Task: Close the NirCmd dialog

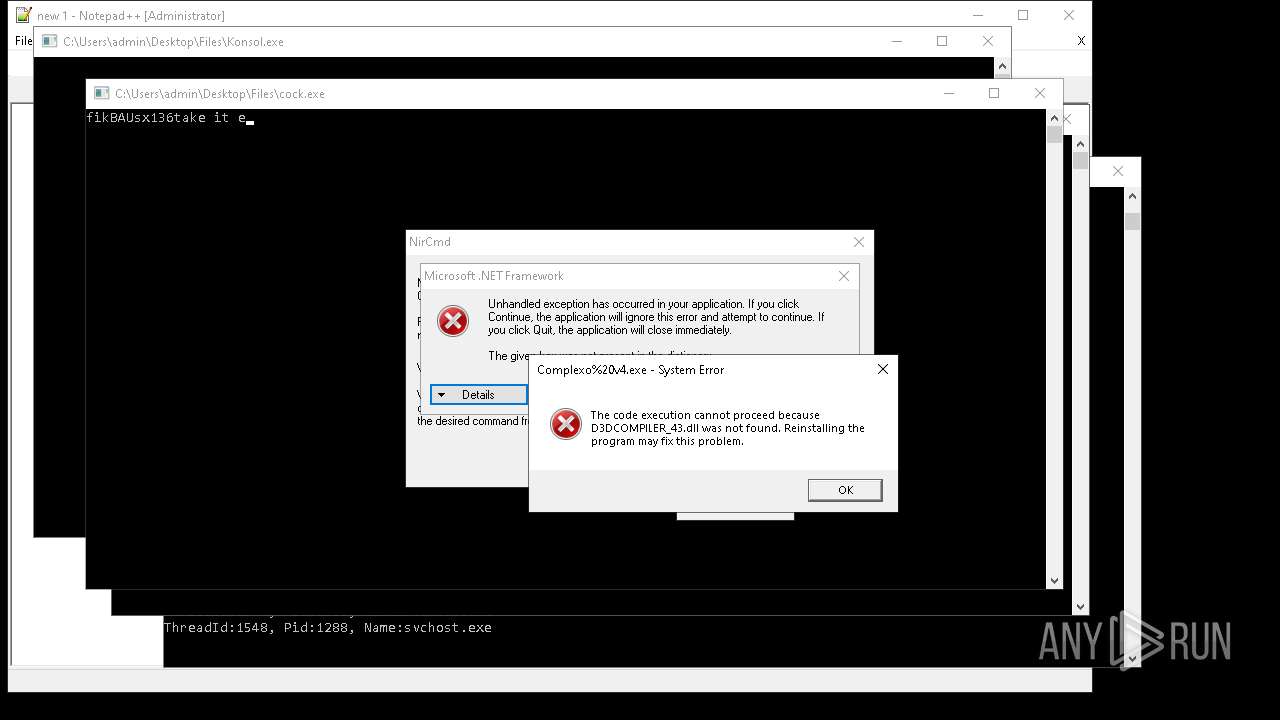Action: [858, 242]
